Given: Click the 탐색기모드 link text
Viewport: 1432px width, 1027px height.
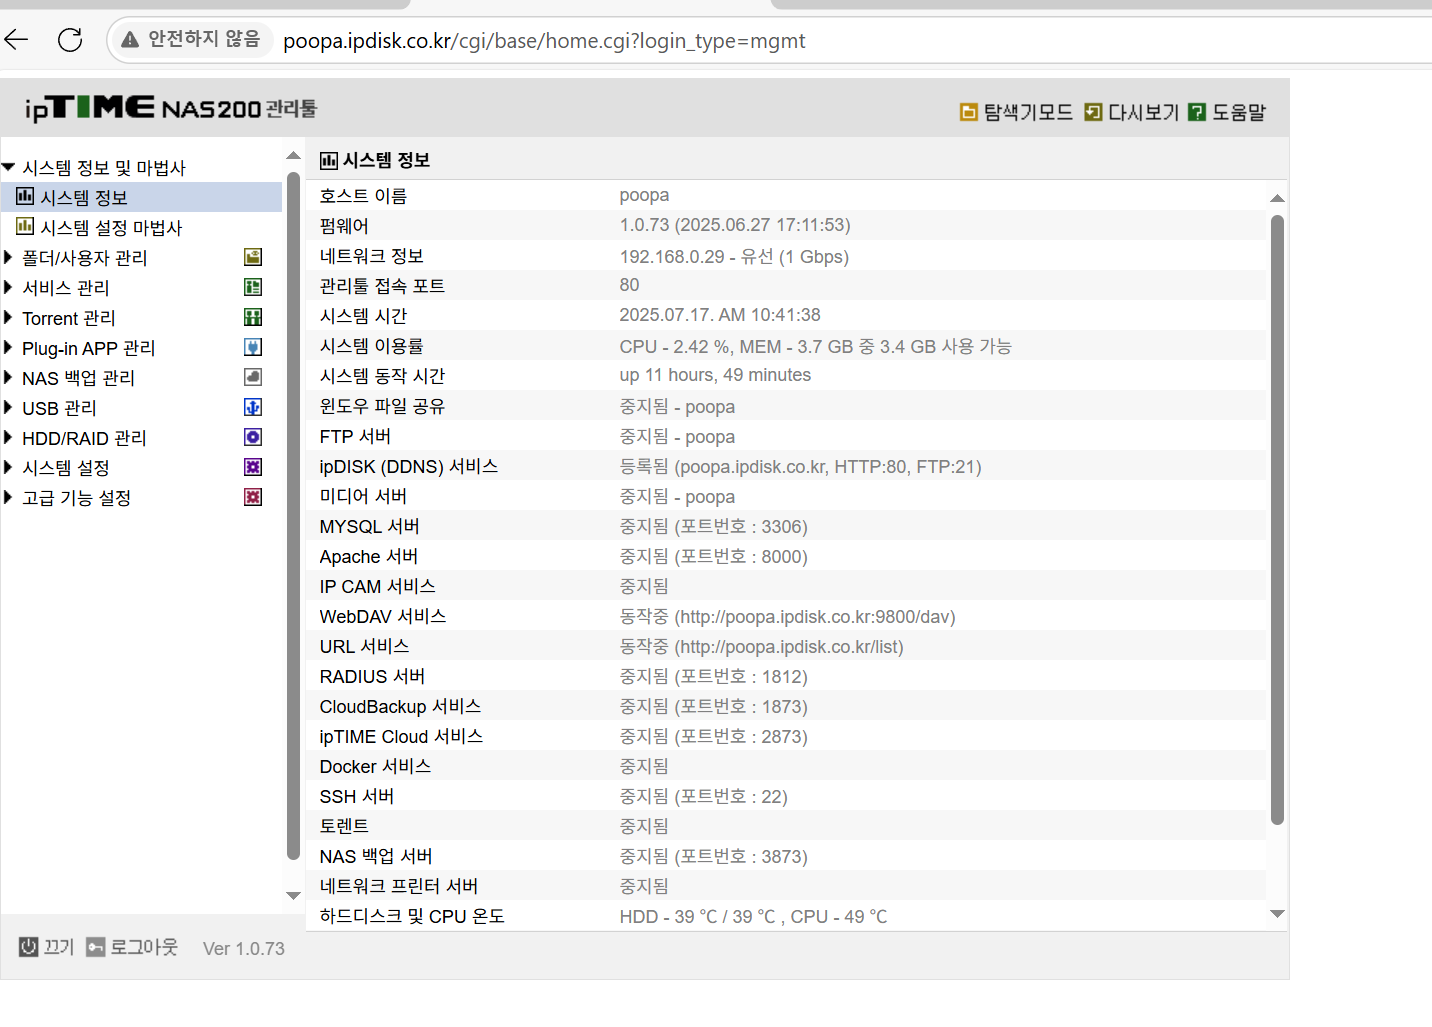Looking at the screenshot, I should (x=1028, y=112).
